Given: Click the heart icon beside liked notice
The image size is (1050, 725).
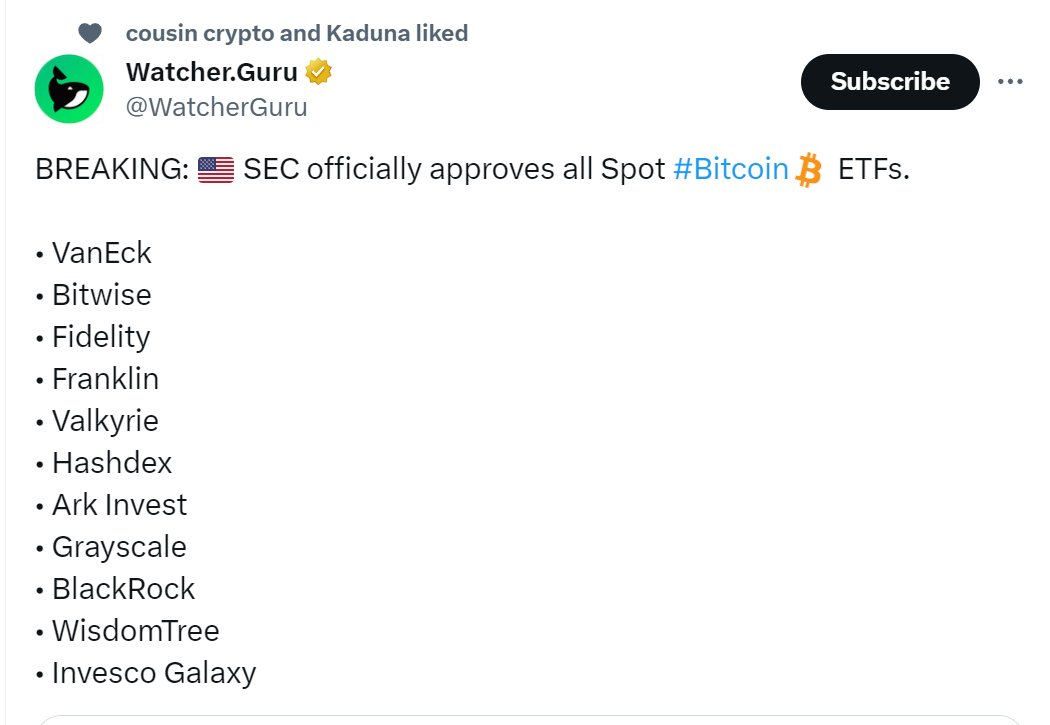Looking at the screenshot, I should [90, 34].
